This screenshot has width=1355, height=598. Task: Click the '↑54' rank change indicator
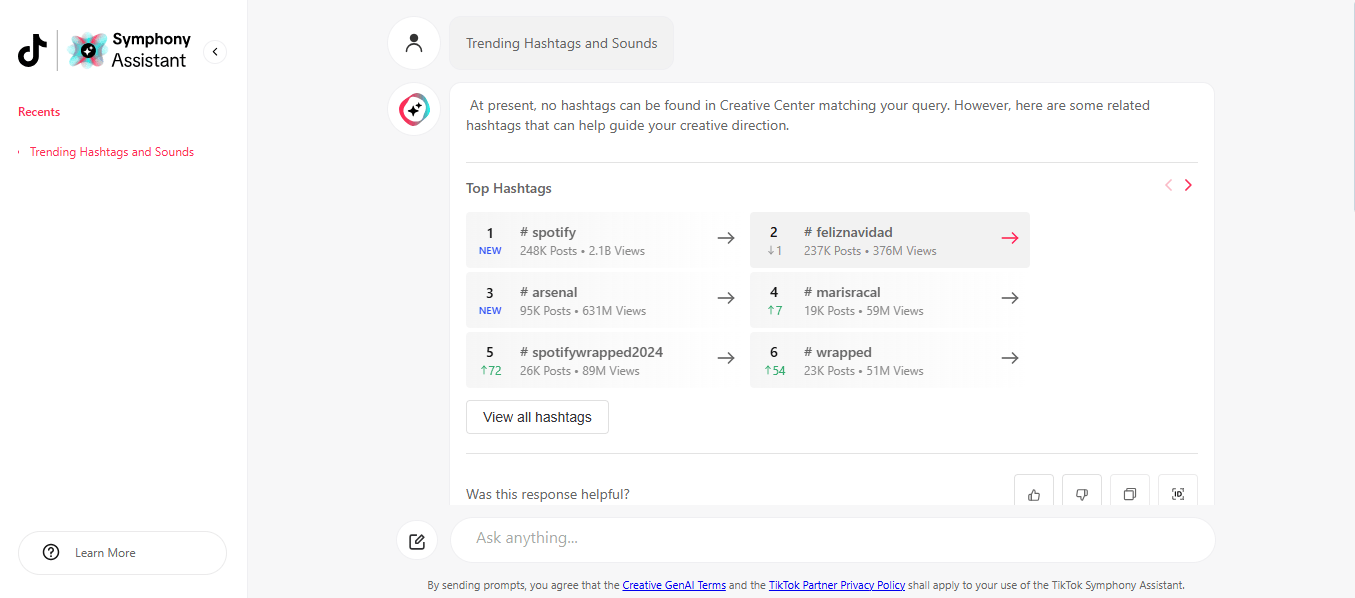(774, 371)
